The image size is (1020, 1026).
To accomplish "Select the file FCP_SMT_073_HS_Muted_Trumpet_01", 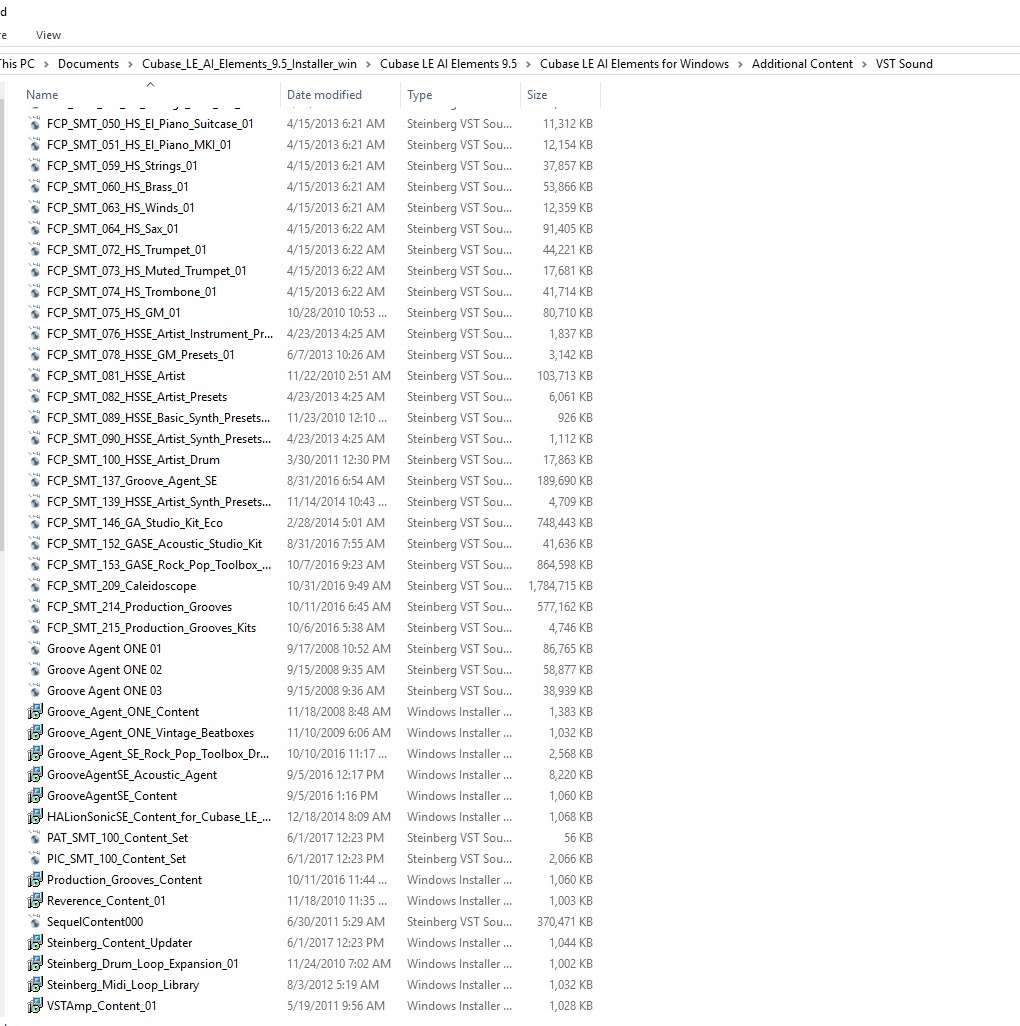I will pos(147,271).
